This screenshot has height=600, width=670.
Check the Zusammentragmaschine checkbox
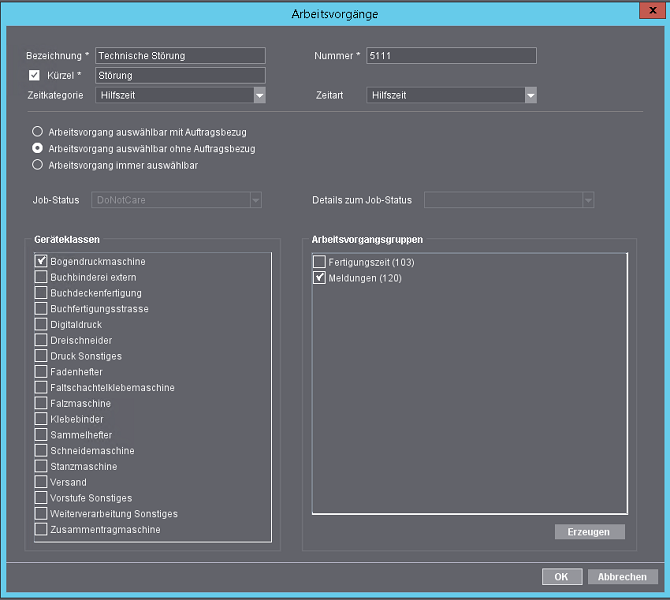click(41, 529)
